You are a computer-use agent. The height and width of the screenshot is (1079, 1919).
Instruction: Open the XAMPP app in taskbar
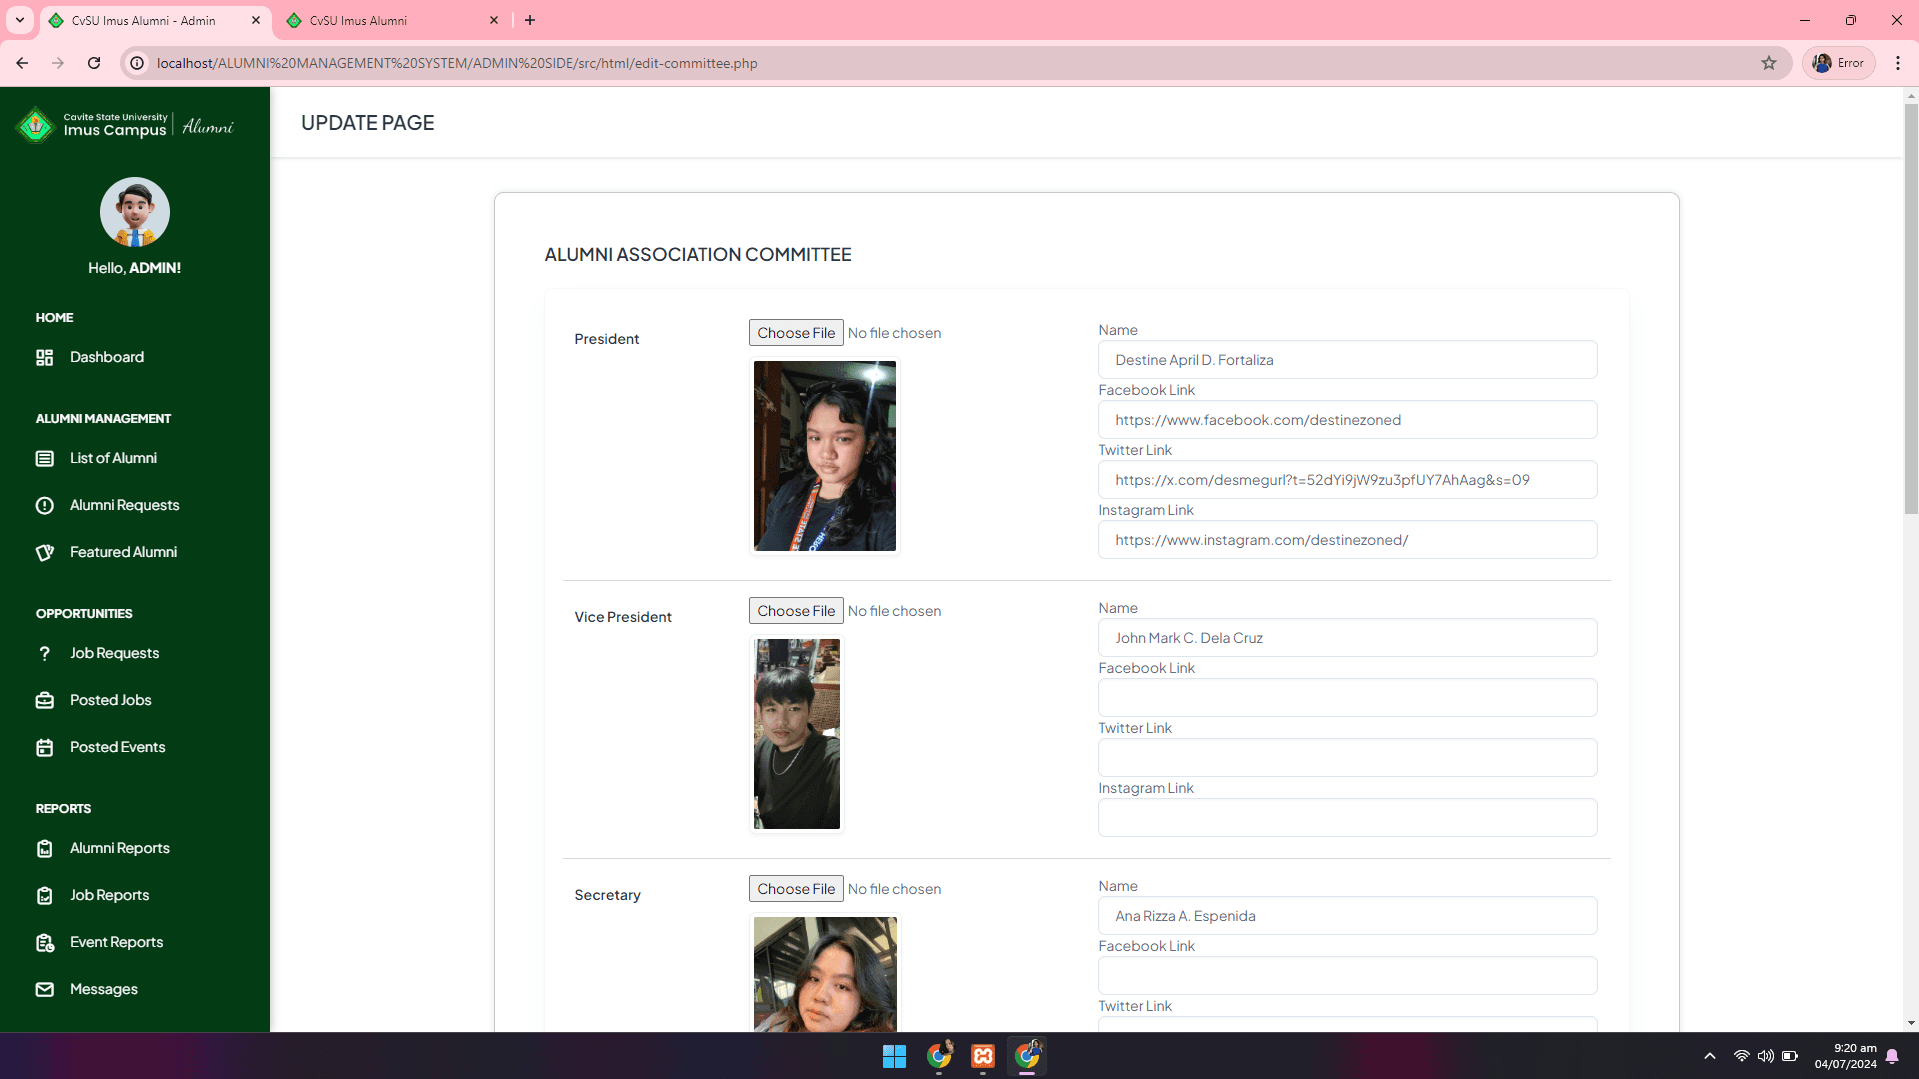983,1056
